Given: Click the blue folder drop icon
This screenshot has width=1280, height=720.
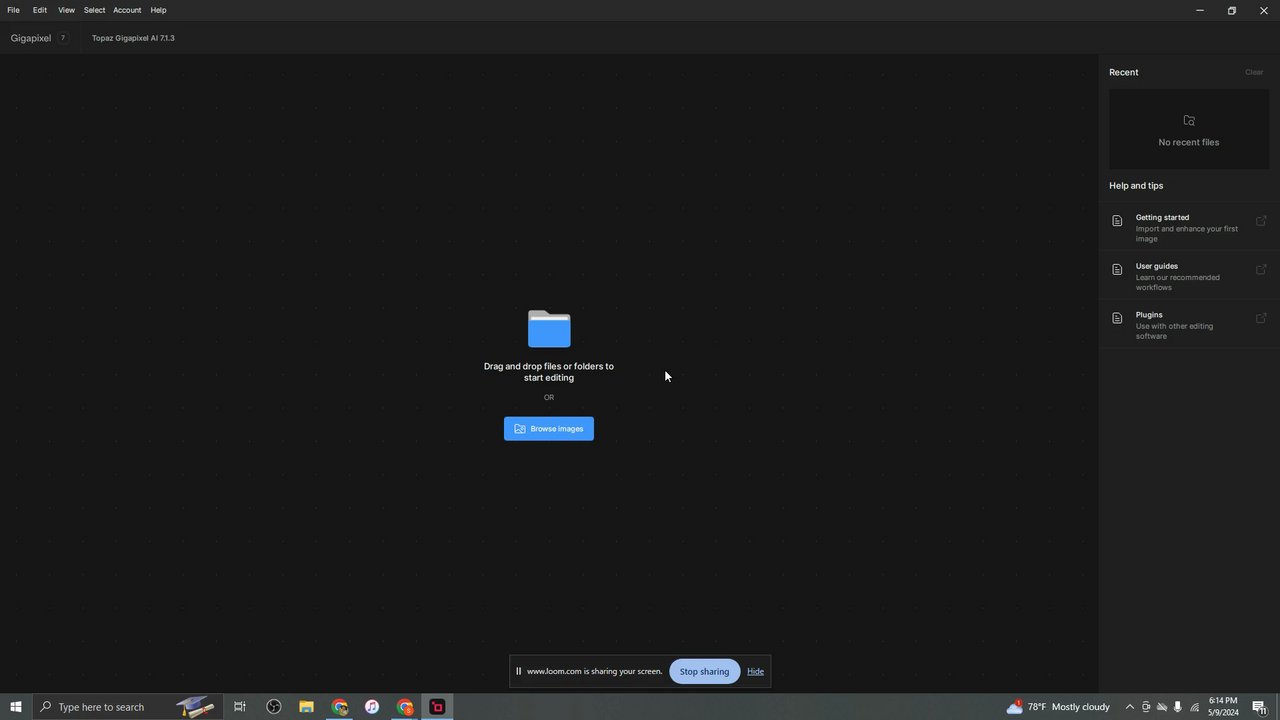Looking at the screenshot, I should (549, 328).
